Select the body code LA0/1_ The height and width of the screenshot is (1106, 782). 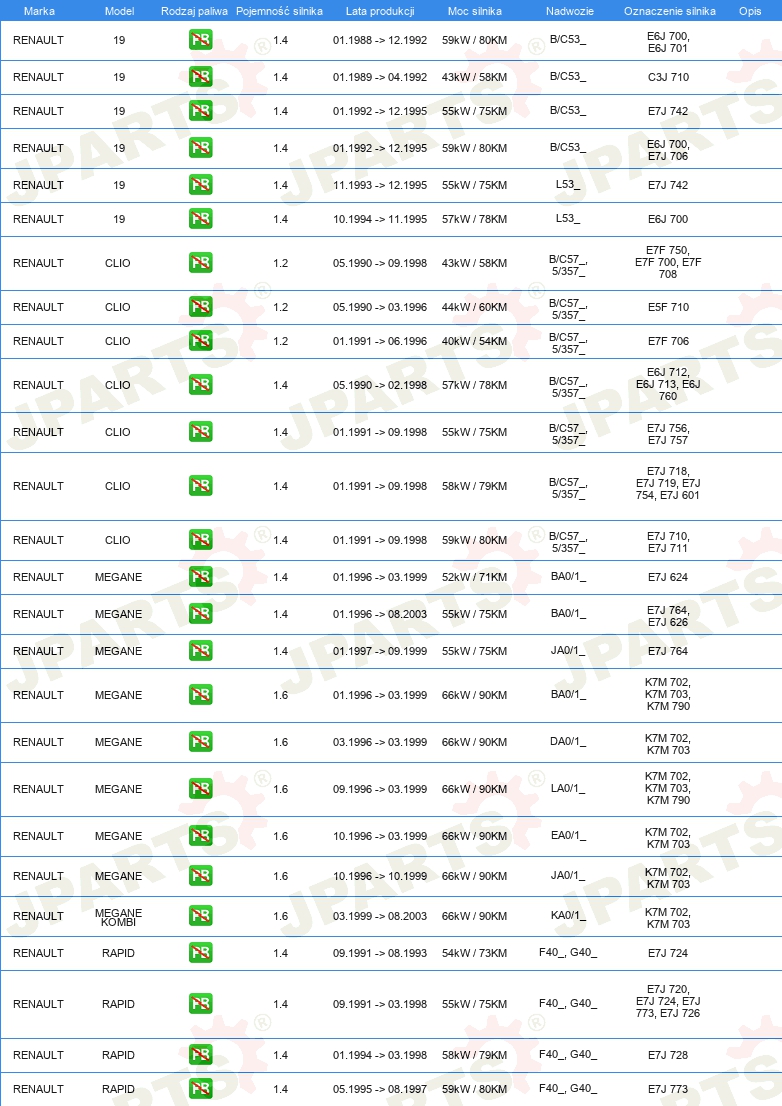tap(568, 789)
